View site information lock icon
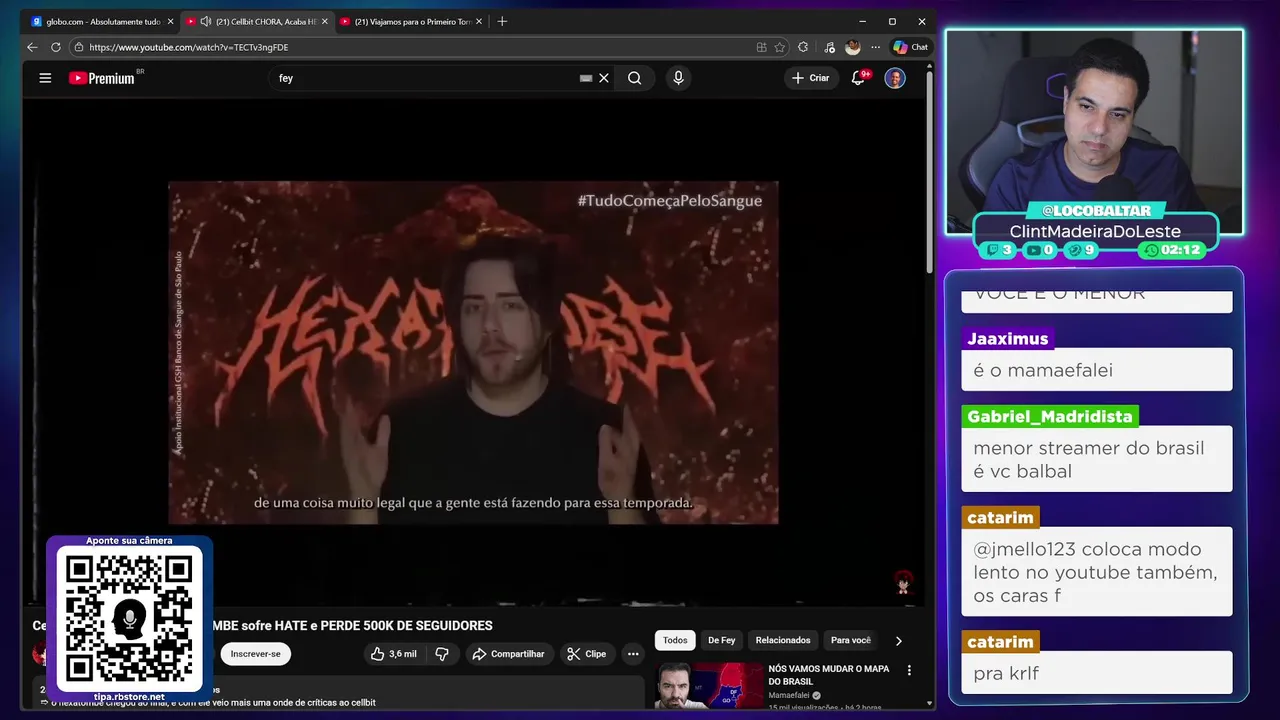1280x720 pixels. [78, 47]
